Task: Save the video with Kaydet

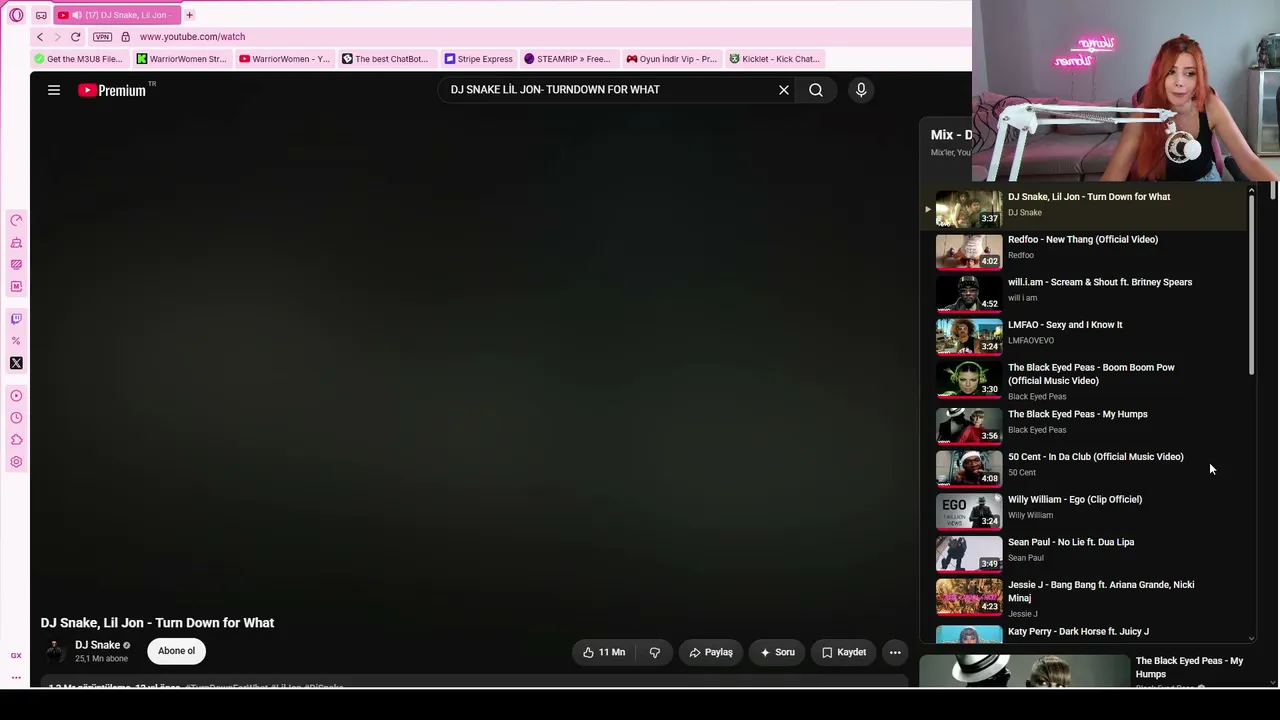Action: tap(844, 652)
